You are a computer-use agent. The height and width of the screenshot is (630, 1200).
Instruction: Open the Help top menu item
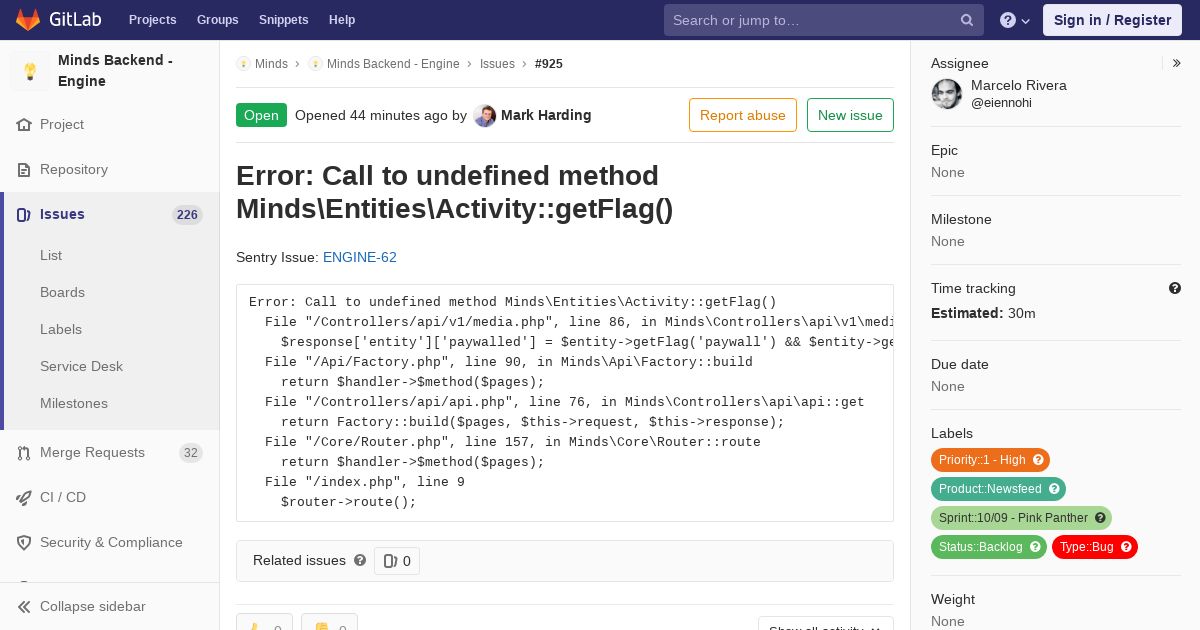[x=342, y=20]
